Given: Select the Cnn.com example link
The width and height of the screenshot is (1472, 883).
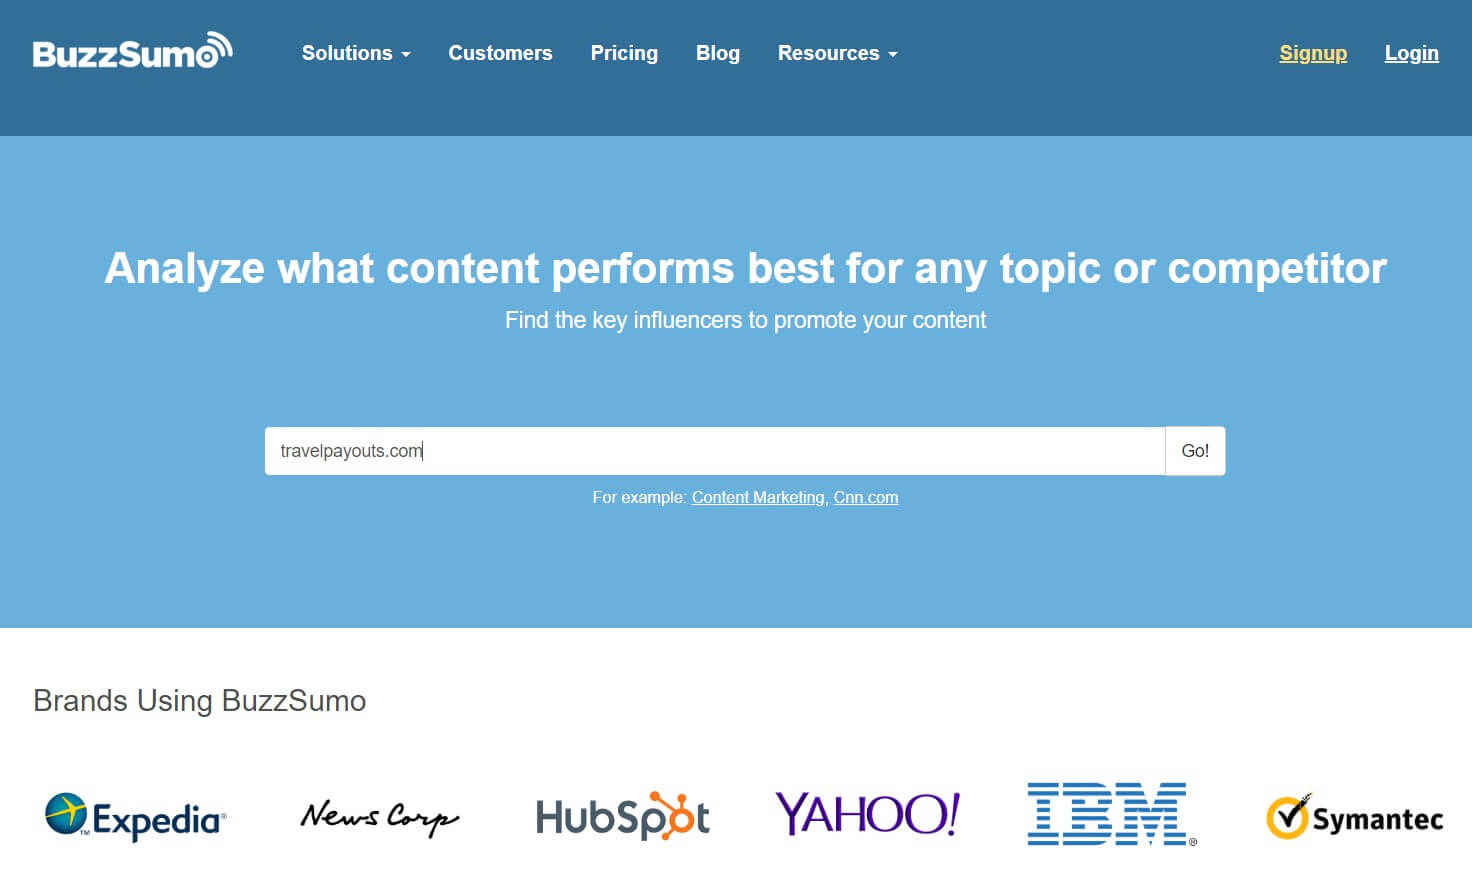Looking at the screenshot, I should pyautogui.click(x=865, y=497).
